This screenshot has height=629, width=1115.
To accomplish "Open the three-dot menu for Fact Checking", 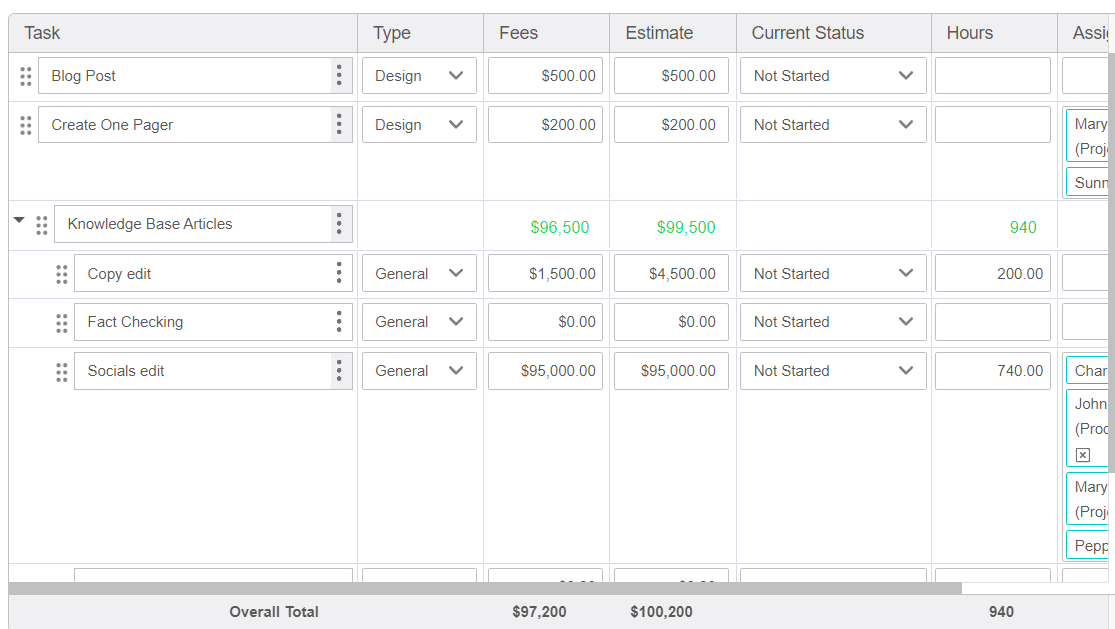I will 338,321.
